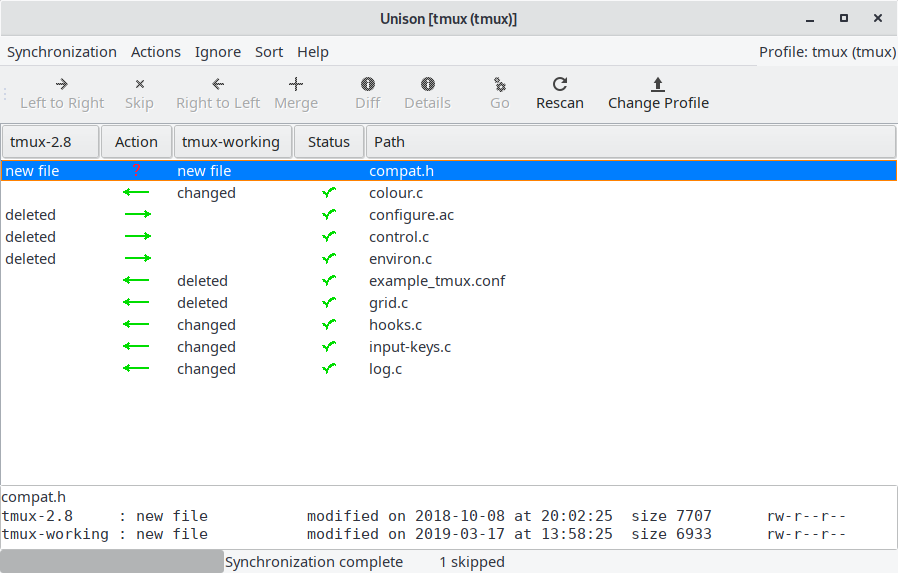Open the Synchronization menu

pyautogui.click(x=62, y=52)
